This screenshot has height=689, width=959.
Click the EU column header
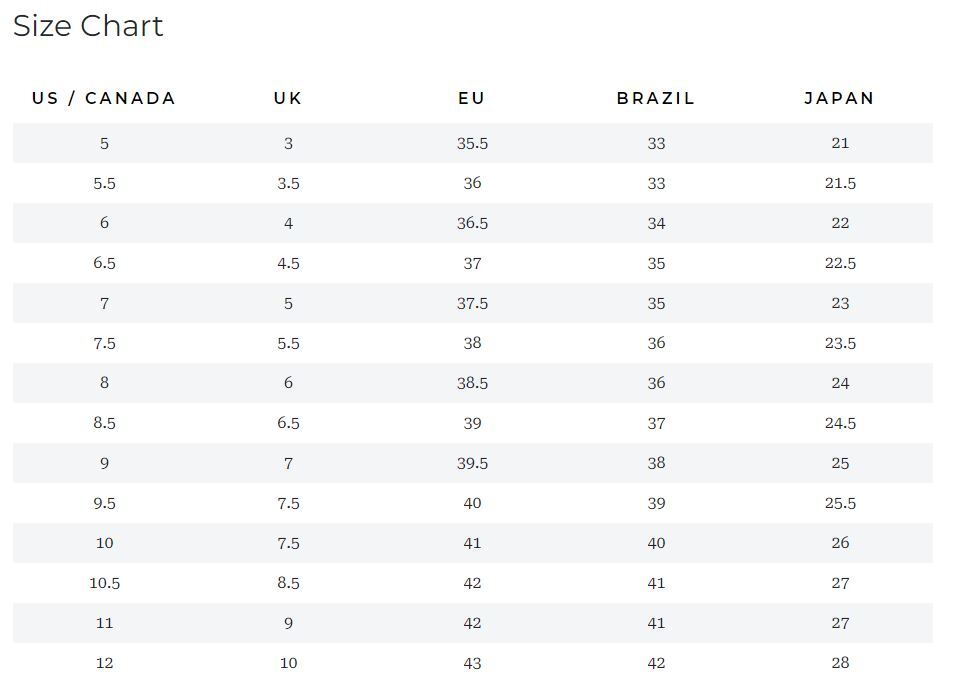click(472, 98)
